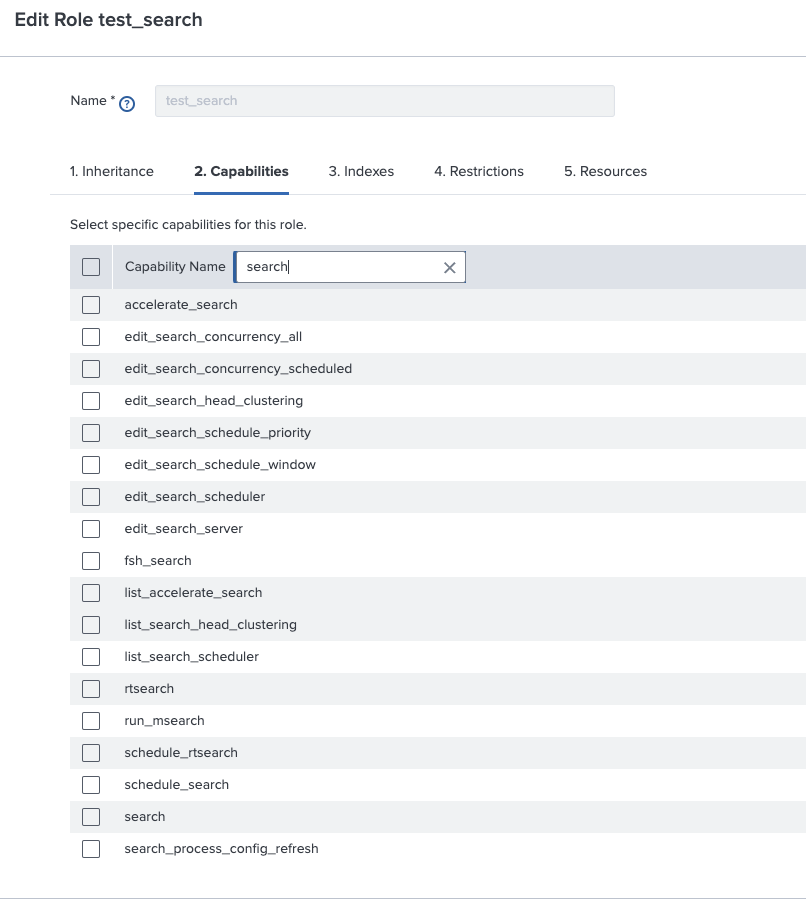Go to the 4. Restrictions tab
This screenshot has height=914, width=806.
point(479,171)
